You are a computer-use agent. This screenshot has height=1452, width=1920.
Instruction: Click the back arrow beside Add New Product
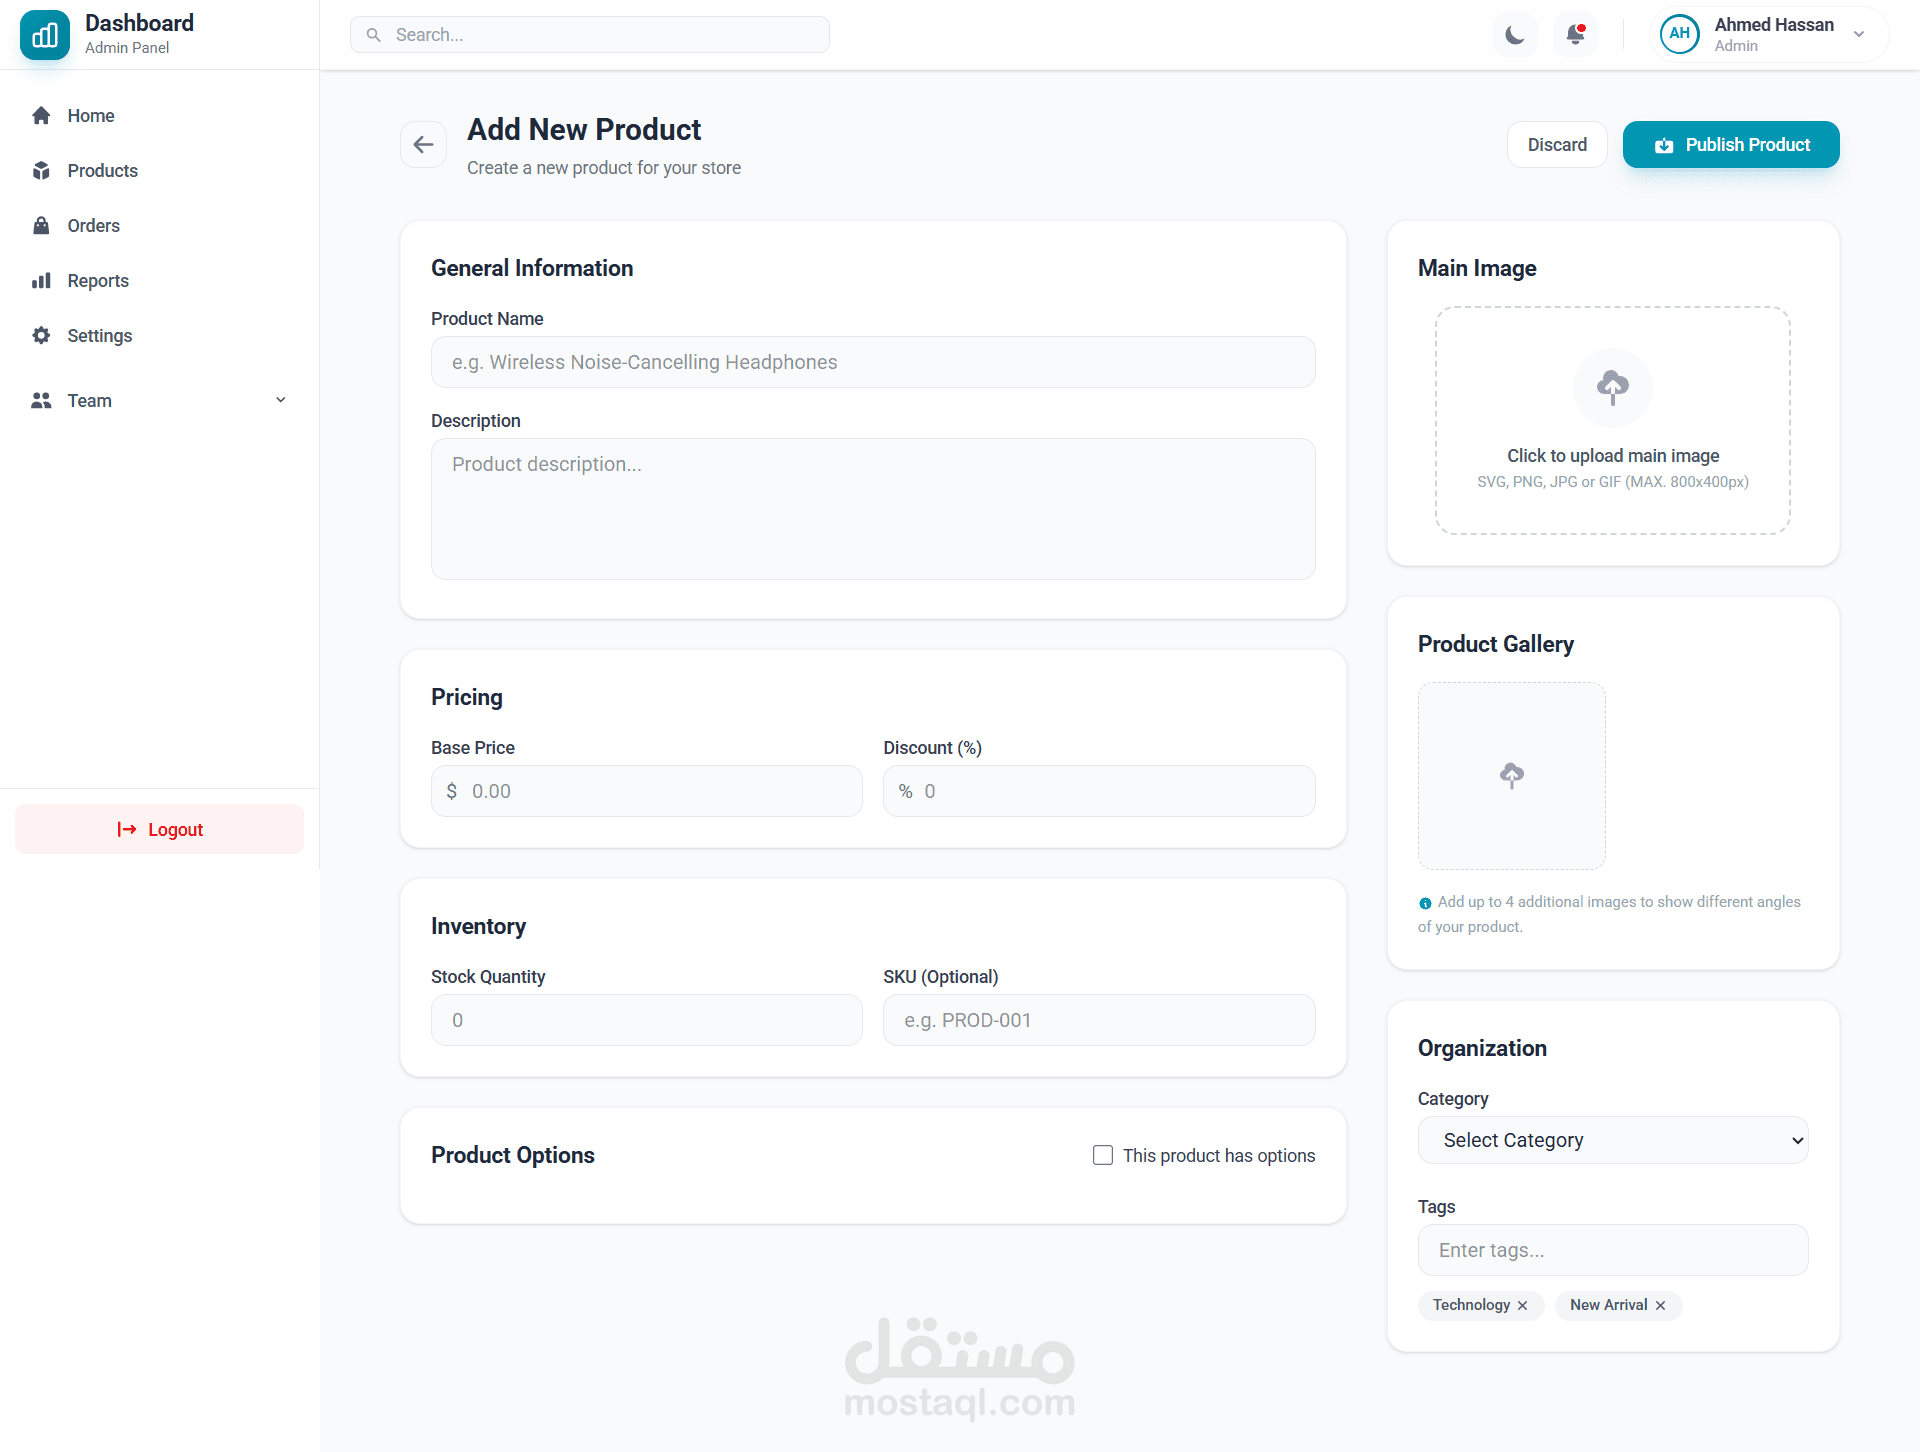423,145
